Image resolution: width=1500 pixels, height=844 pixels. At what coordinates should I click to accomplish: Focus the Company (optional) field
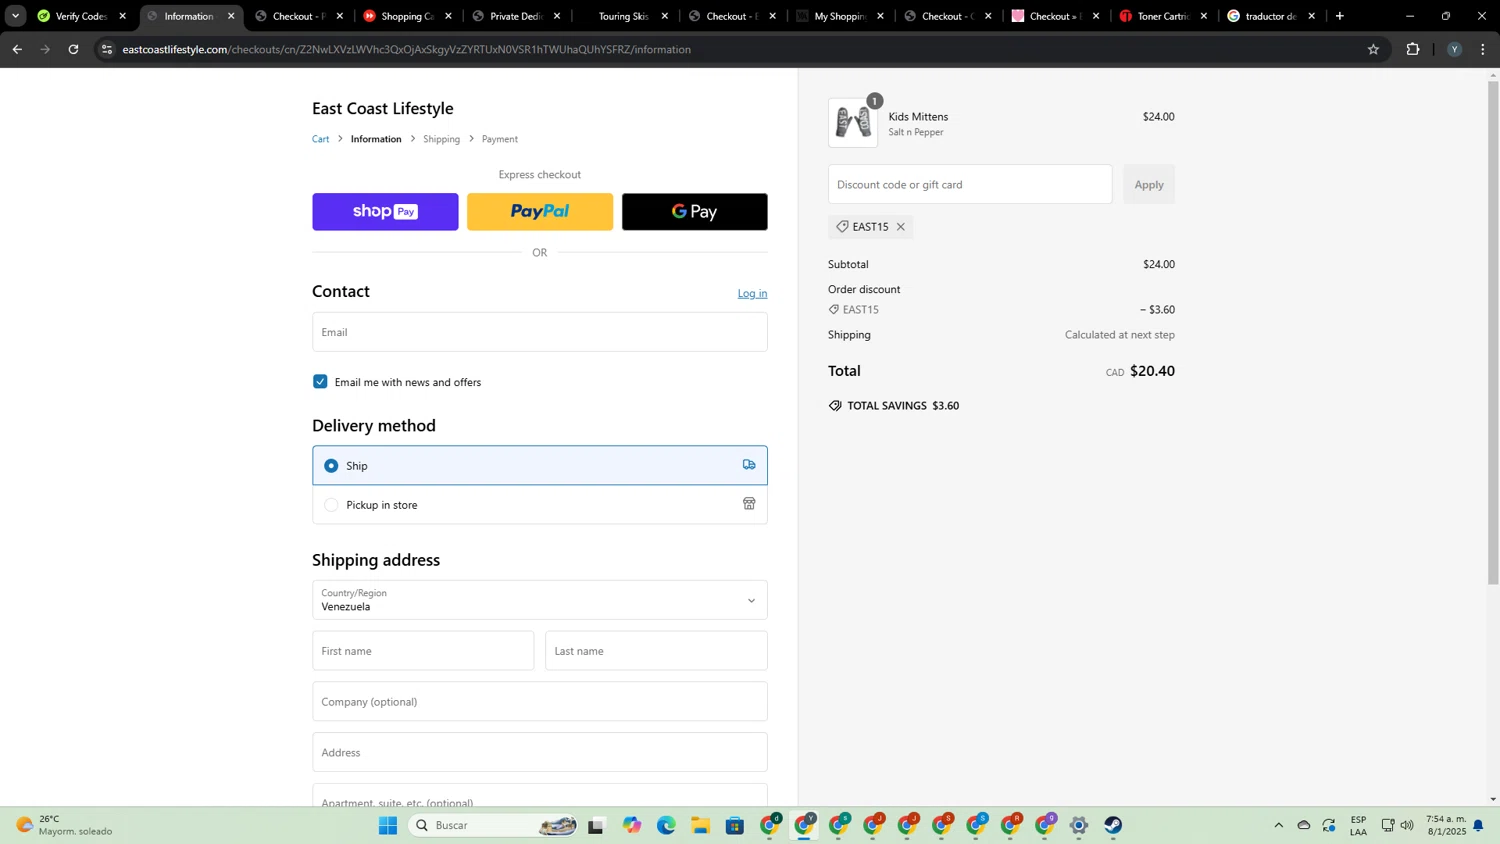pos(540,702)
